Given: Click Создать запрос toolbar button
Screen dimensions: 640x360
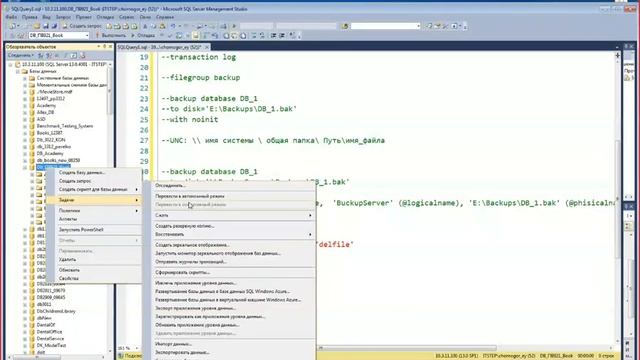Looking at the screenshot, I should (82, 26).
